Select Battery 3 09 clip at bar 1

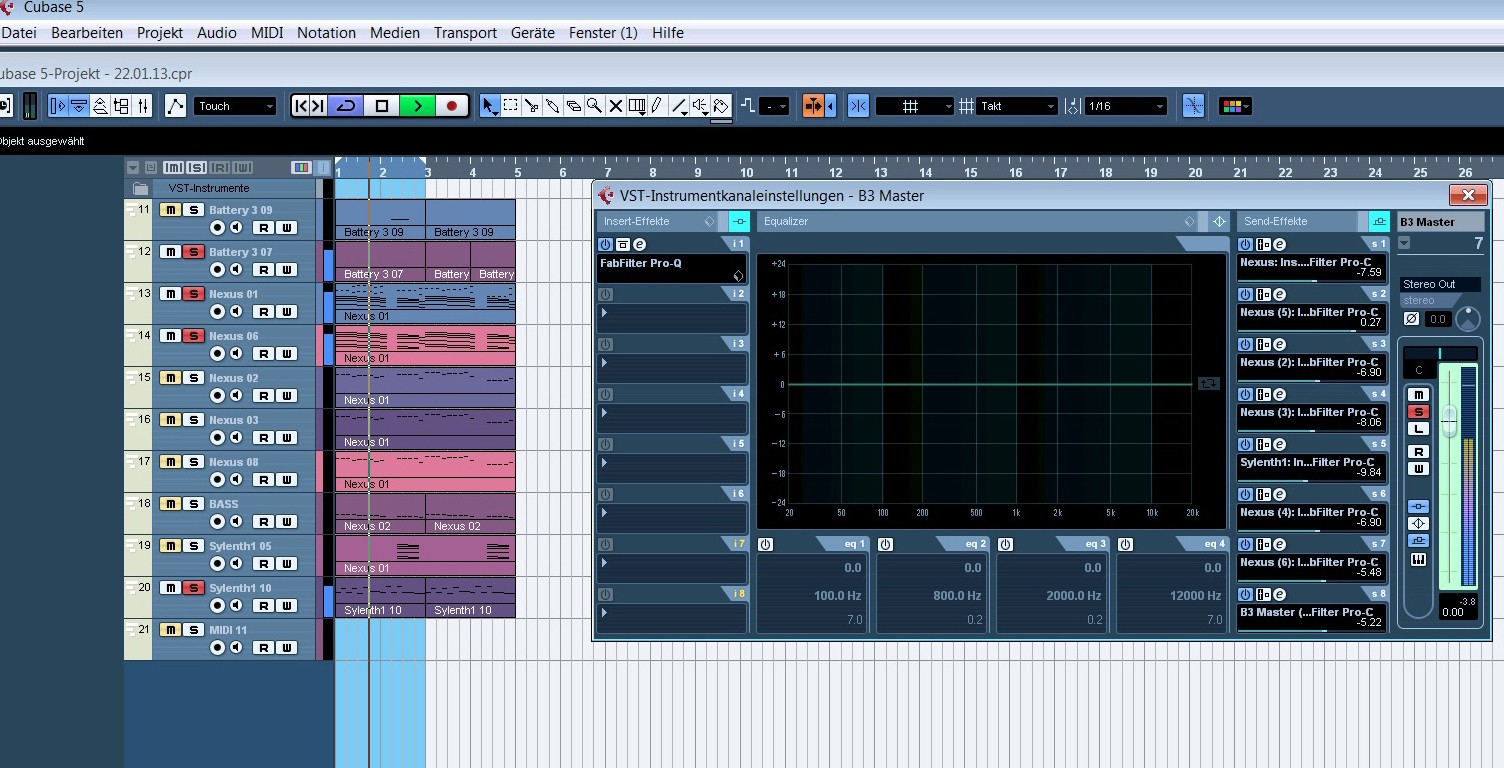click(380, 220)
